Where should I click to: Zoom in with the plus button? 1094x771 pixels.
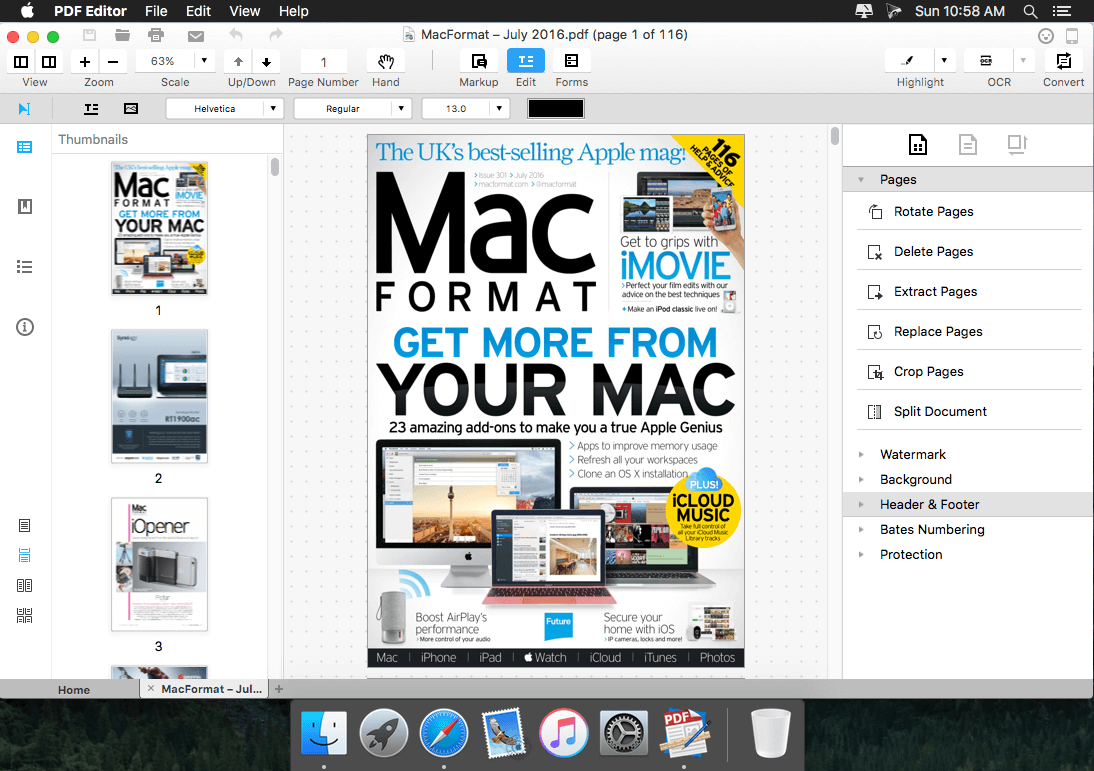coord(85,61)
